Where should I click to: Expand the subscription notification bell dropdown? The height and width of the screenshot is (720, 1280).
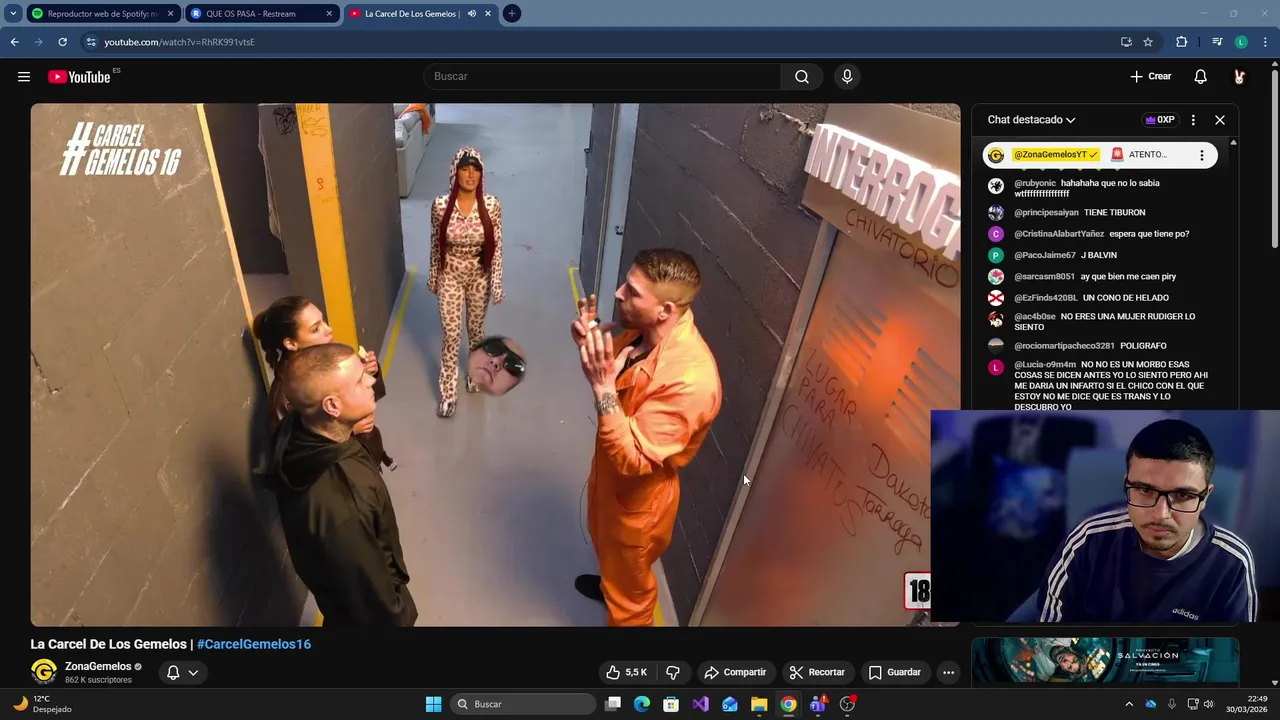pos(182,672)
